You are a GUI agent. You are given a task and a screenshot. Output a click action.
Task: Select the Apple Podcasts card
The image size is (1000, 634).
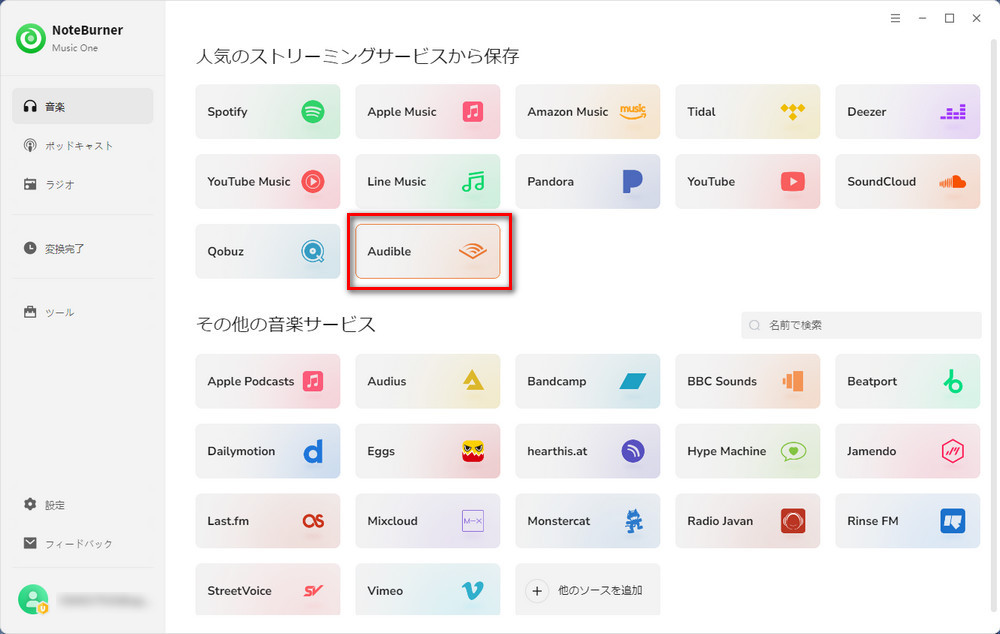click(268, 381)
